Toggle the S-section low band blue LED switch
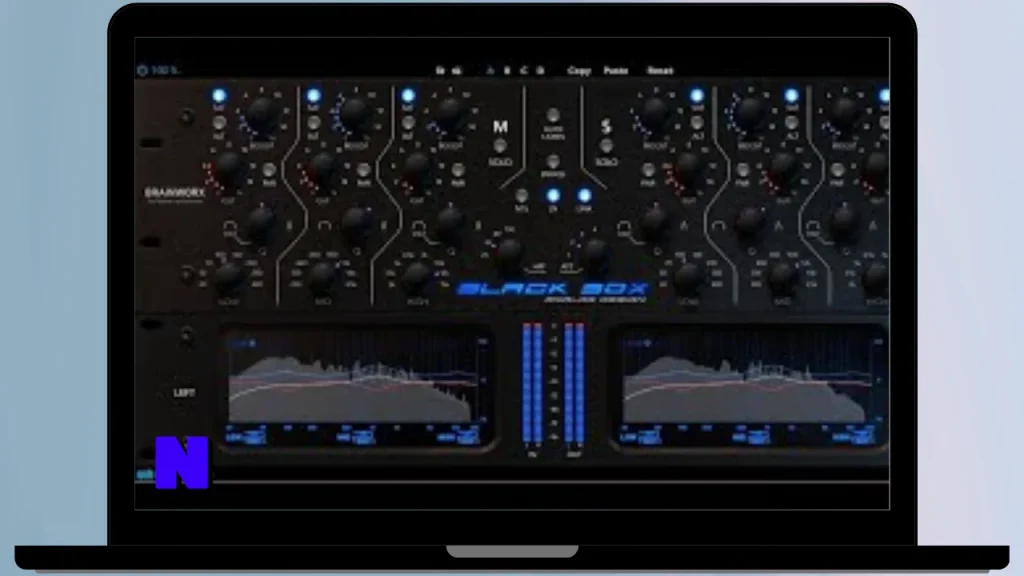This screenshot has width=1024, height=576. [x=697, y=96]
